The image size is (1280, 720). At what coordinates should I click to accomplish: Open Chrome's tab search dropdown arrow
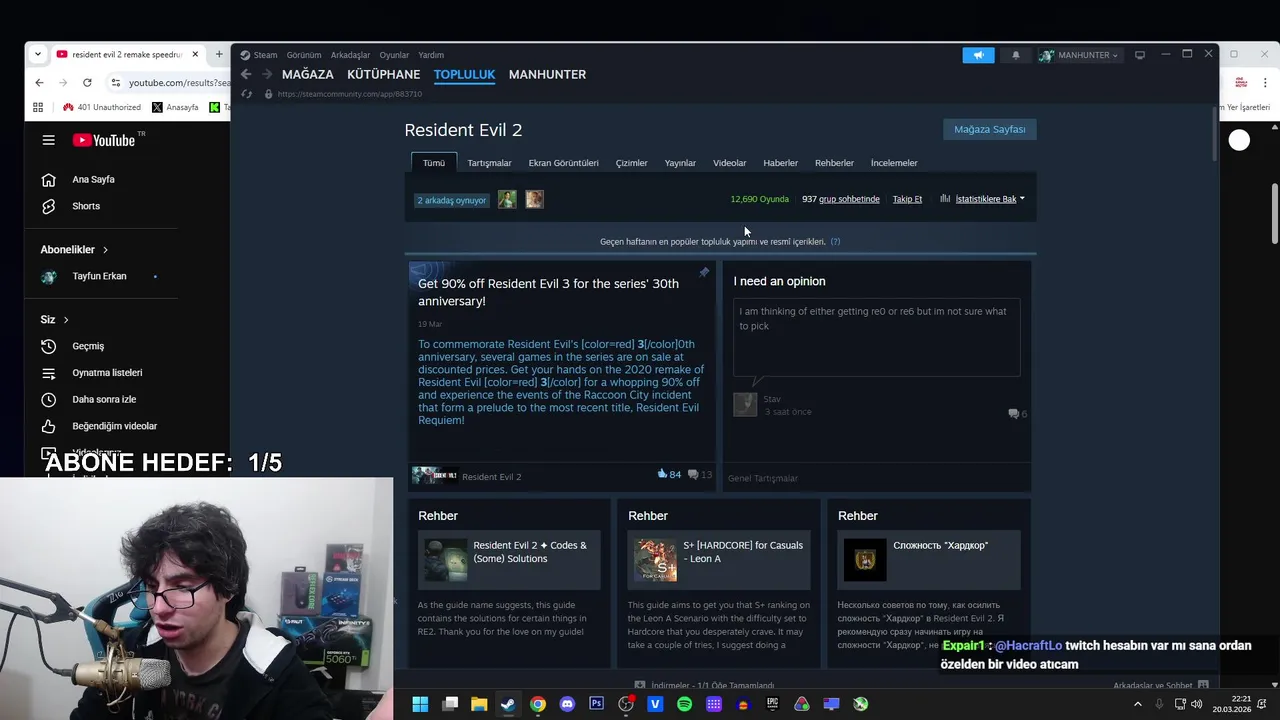pos(37,54)
